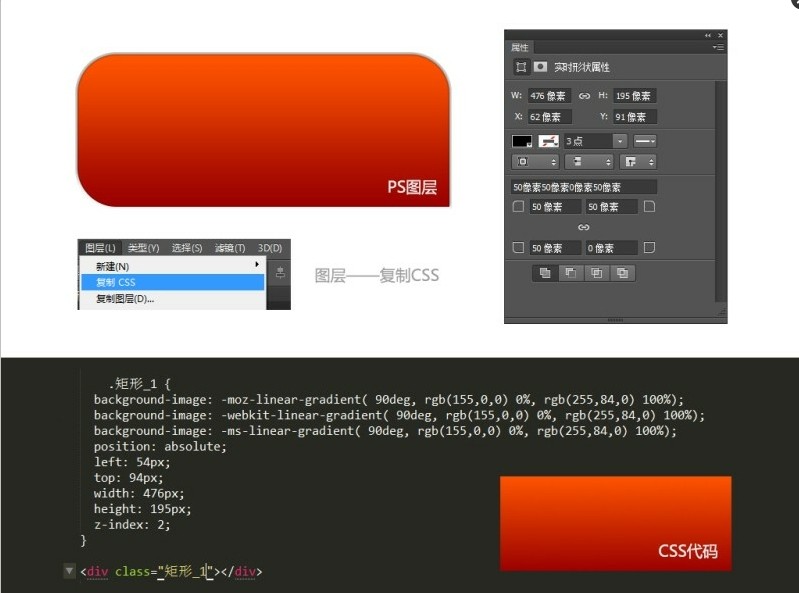799x593 pixels.
Task: Choose 新建(N) from layer menu
Action: (173, 266)
